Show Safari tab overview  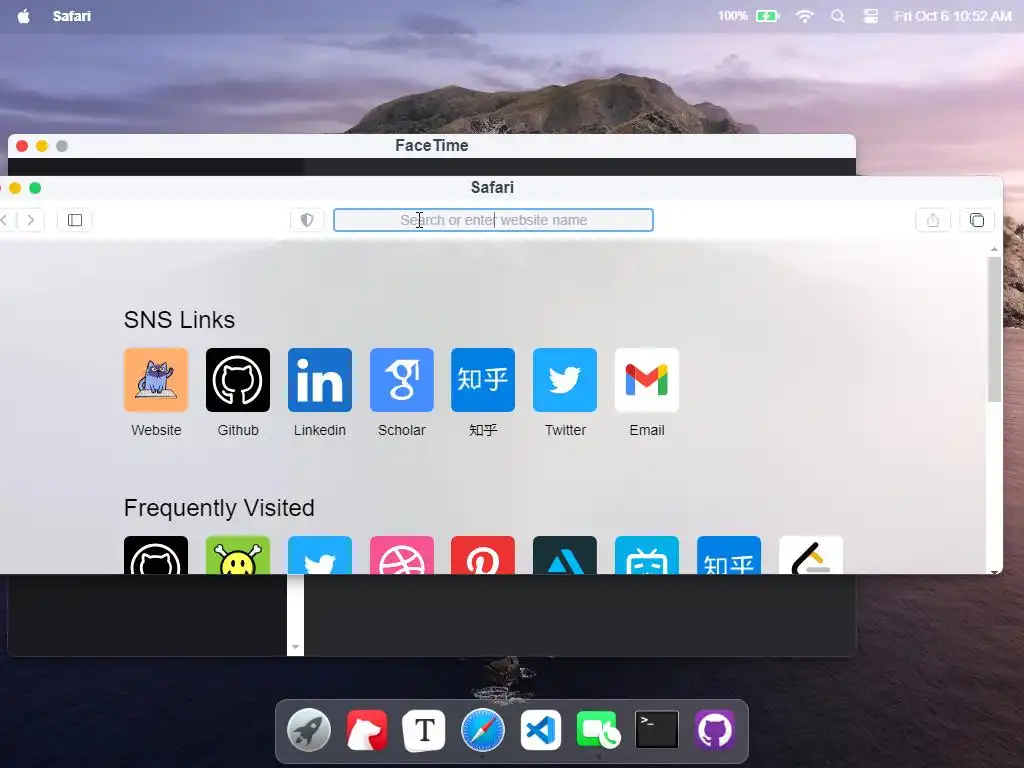[x=977, y=220]
